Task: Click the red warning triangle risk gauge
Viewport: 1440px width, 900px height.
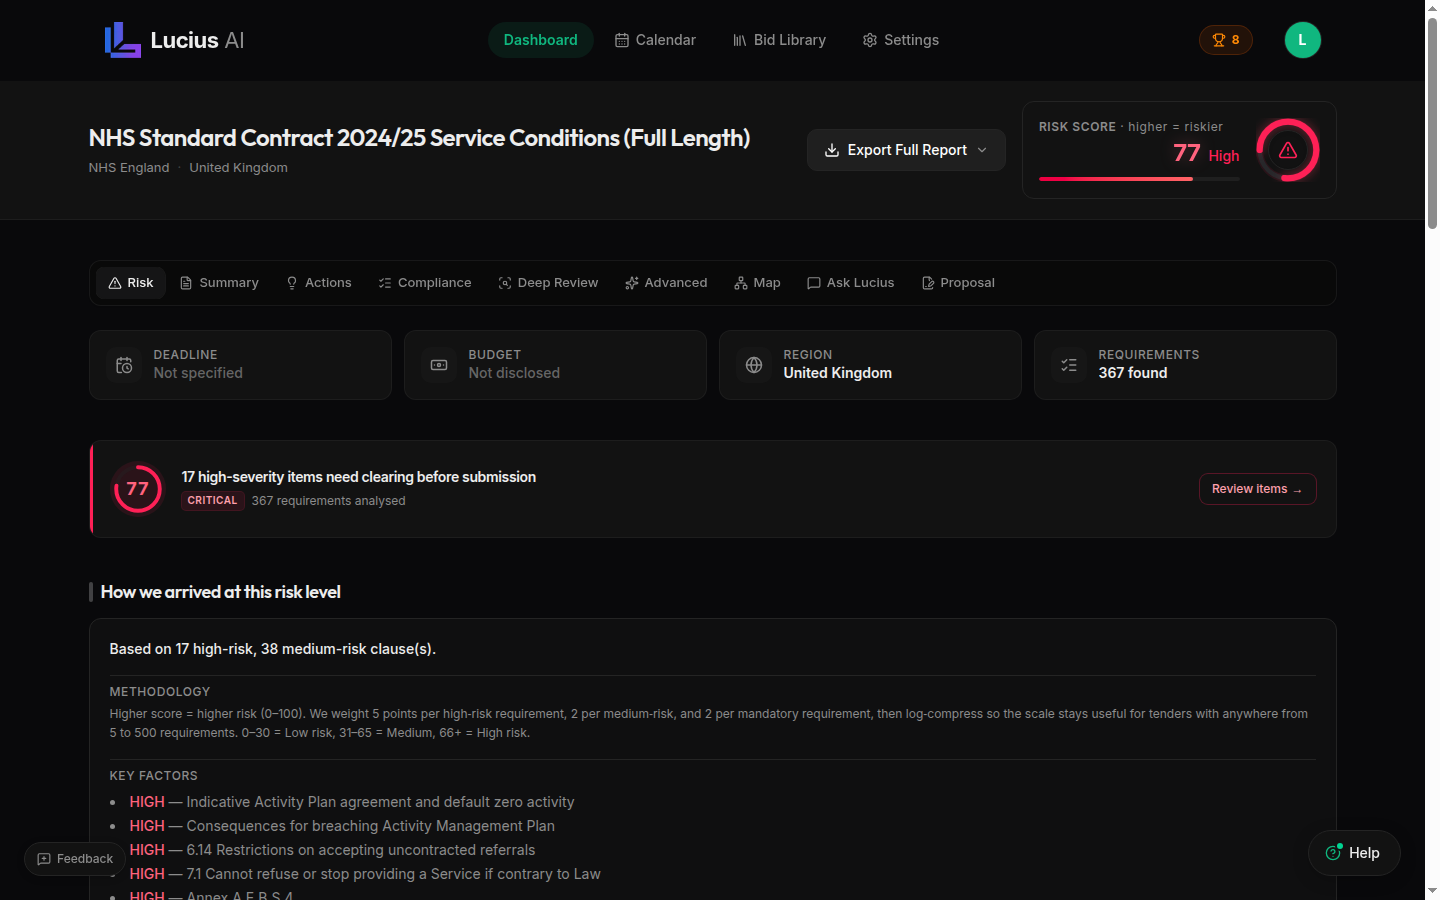Action: (x=1288, y=150)
